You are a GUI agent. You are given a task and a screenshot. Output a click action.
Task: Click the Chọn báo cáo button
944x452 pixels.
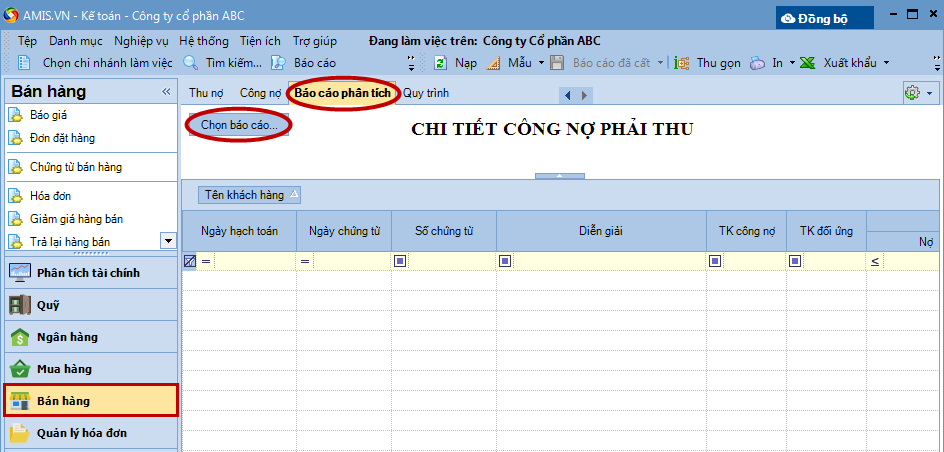(239, 125)
